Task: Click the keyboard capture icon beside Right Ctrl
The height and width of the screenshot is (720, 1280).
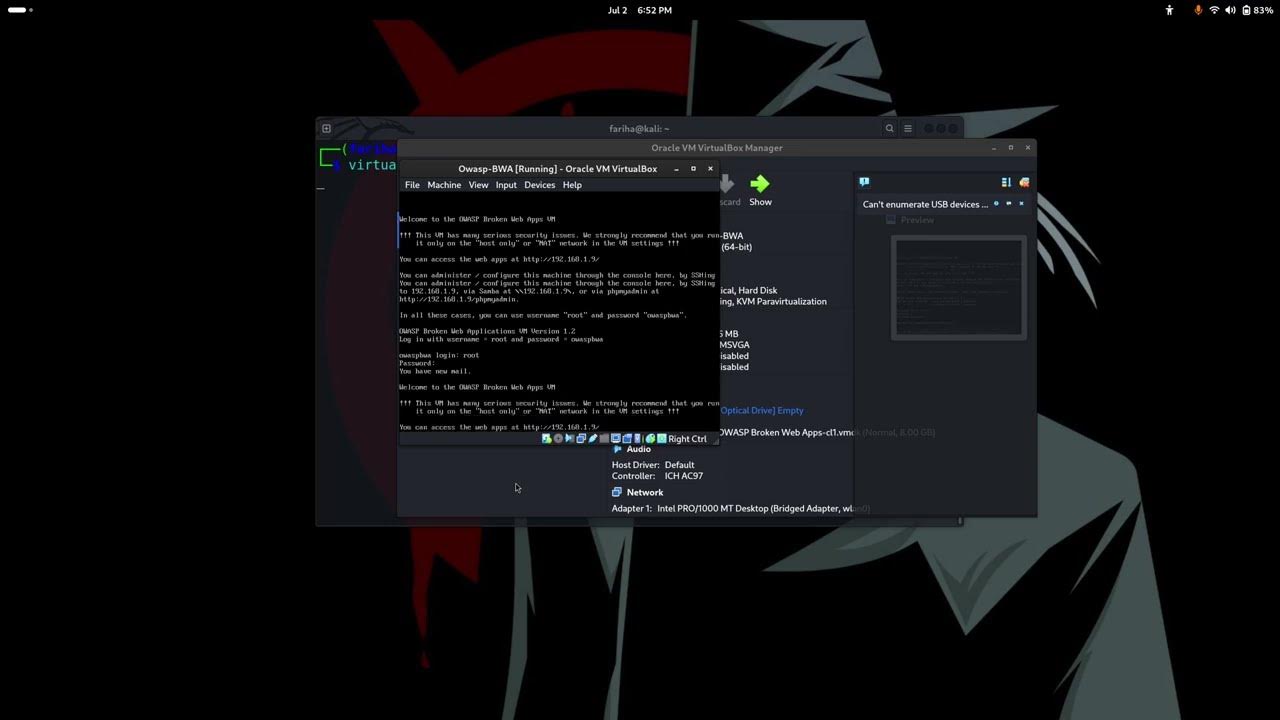Action: click(661, 438)
